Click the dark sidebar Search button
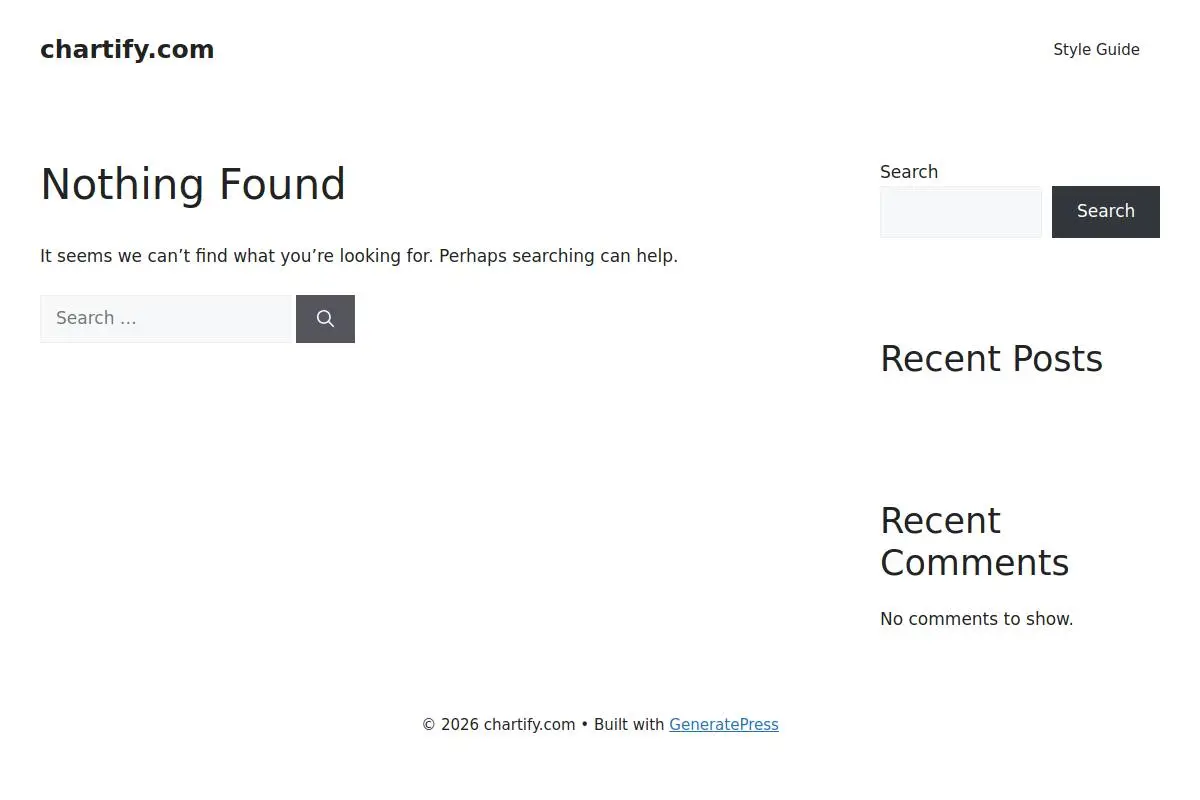1200x800 pixels. coord(1106,212)
